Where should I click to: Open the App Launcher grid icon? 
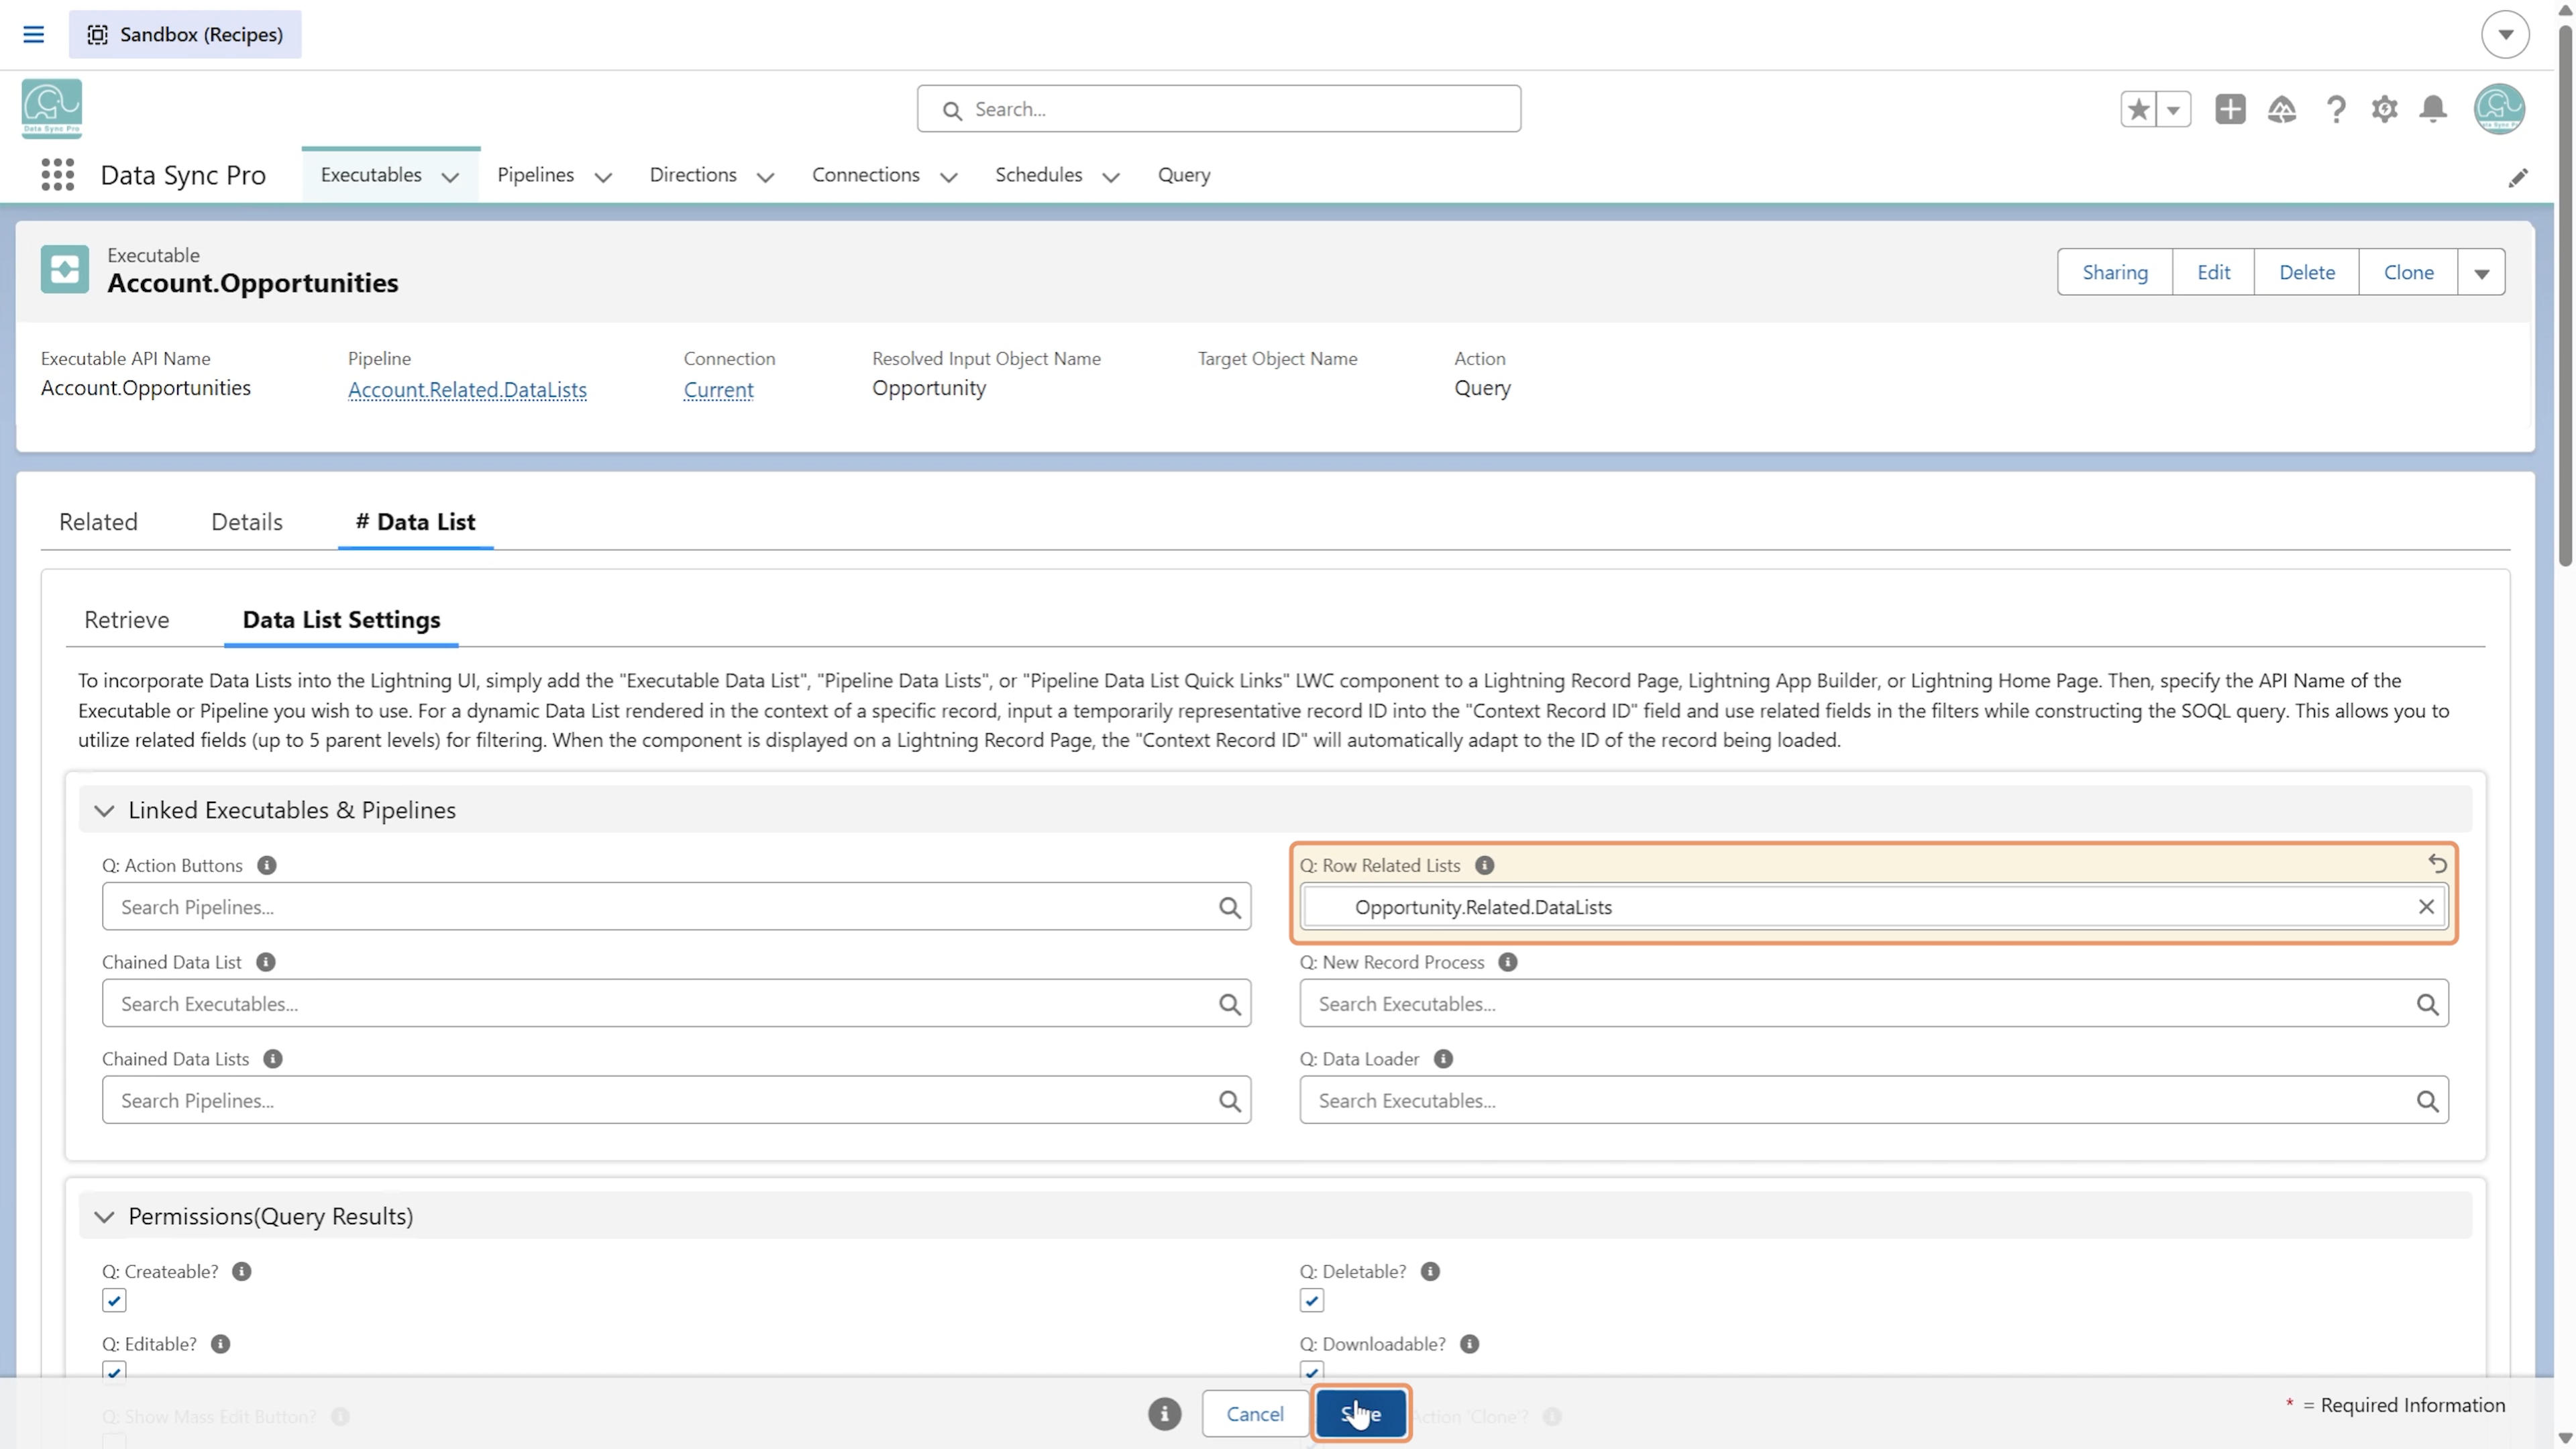coord(58,175)
